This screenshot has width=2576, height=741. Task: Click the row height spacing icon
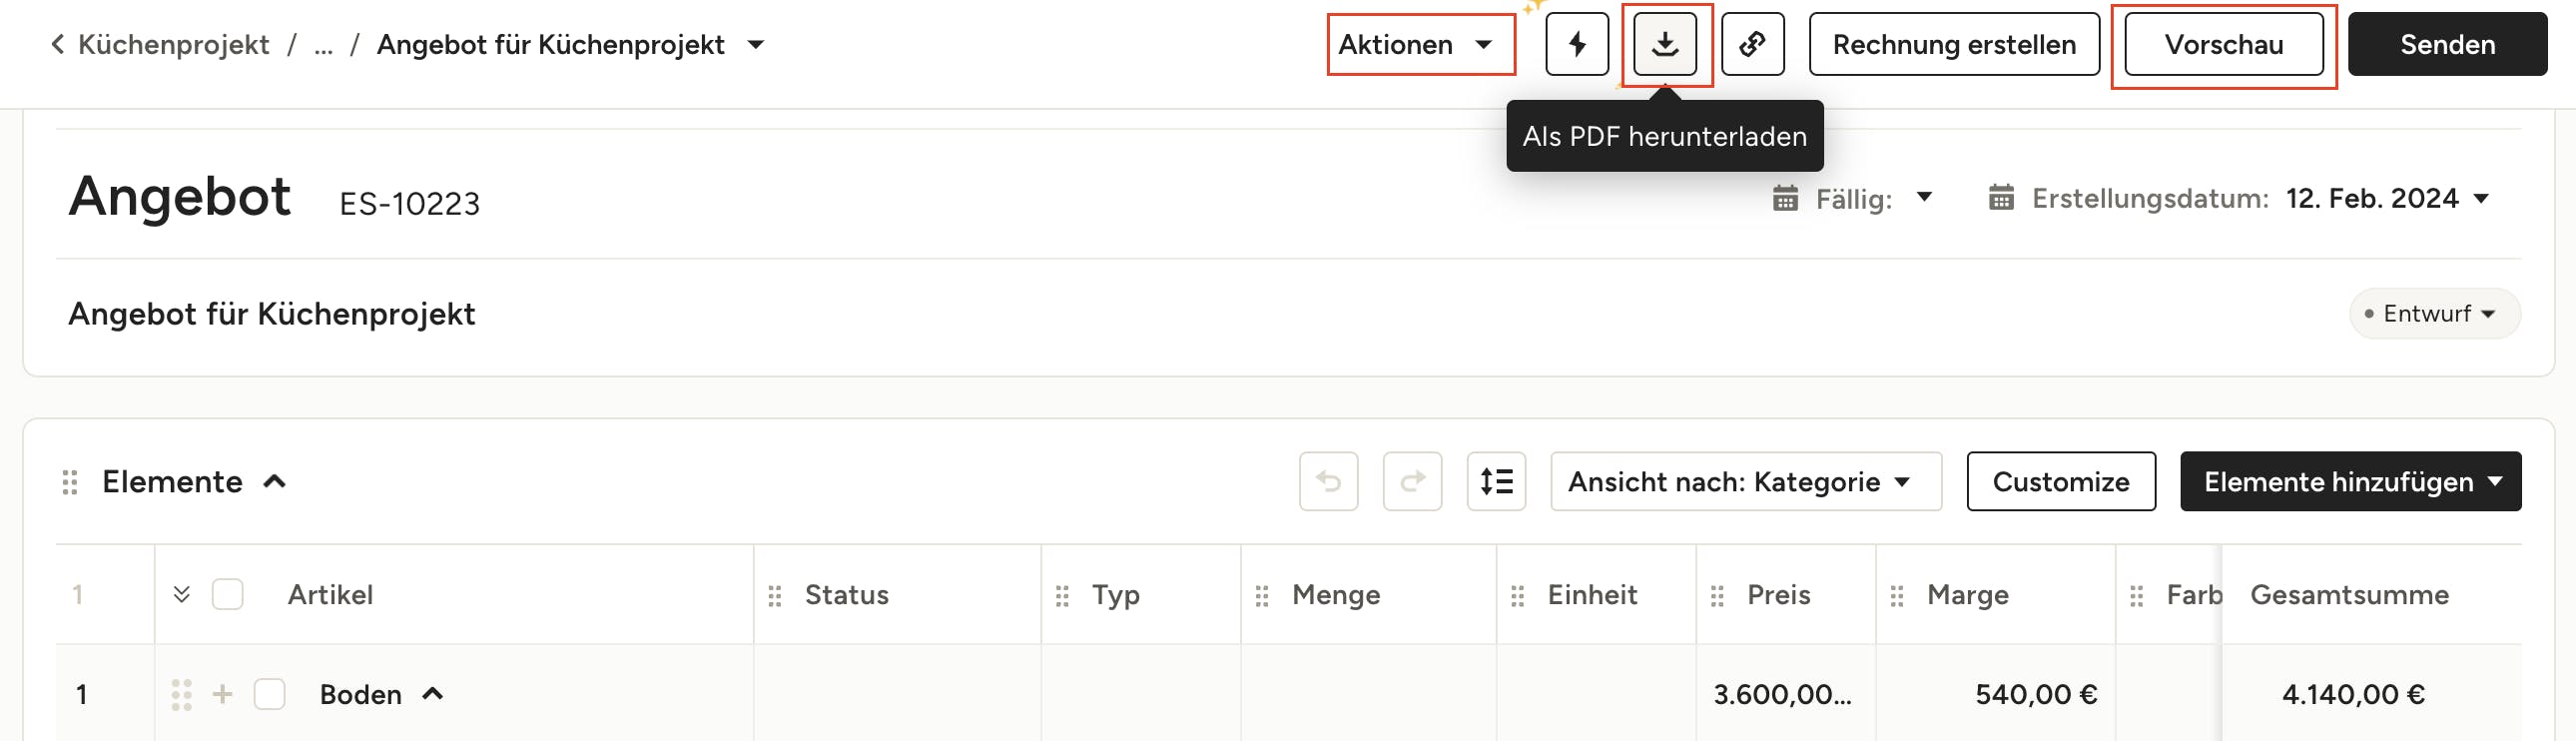(x=1496, y=482)
